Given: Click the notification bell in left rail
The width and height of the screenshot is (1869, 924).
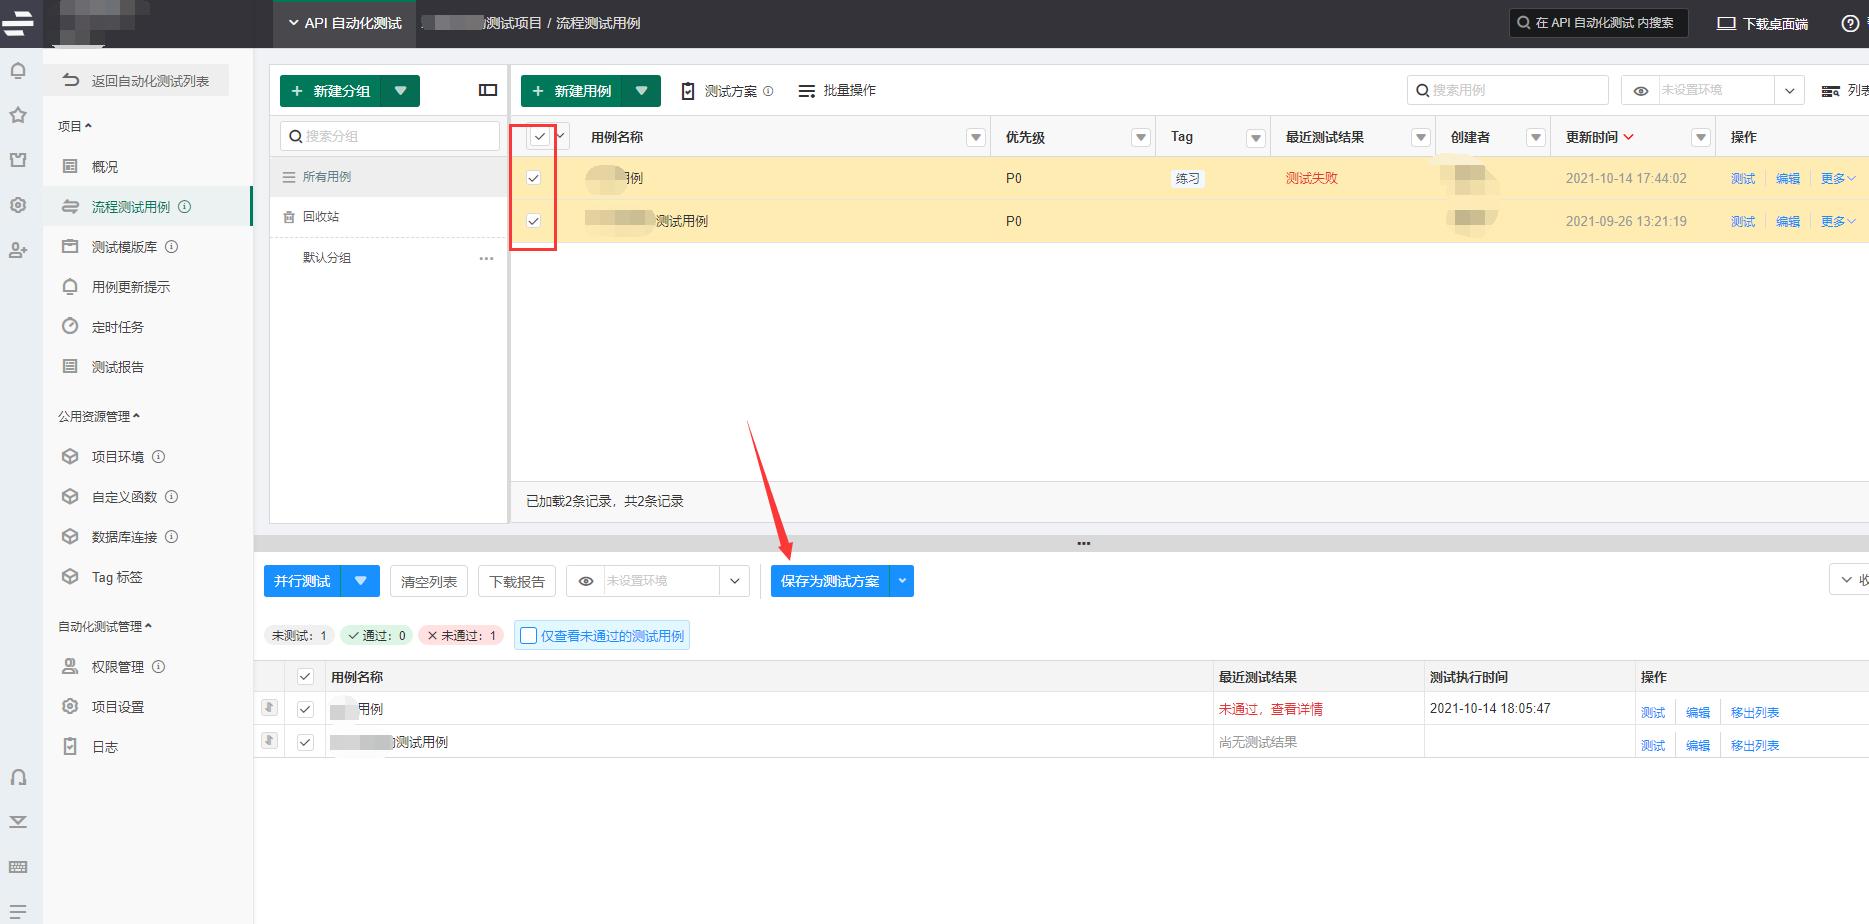Looking at the screenshot, I should tap(18, 71).
